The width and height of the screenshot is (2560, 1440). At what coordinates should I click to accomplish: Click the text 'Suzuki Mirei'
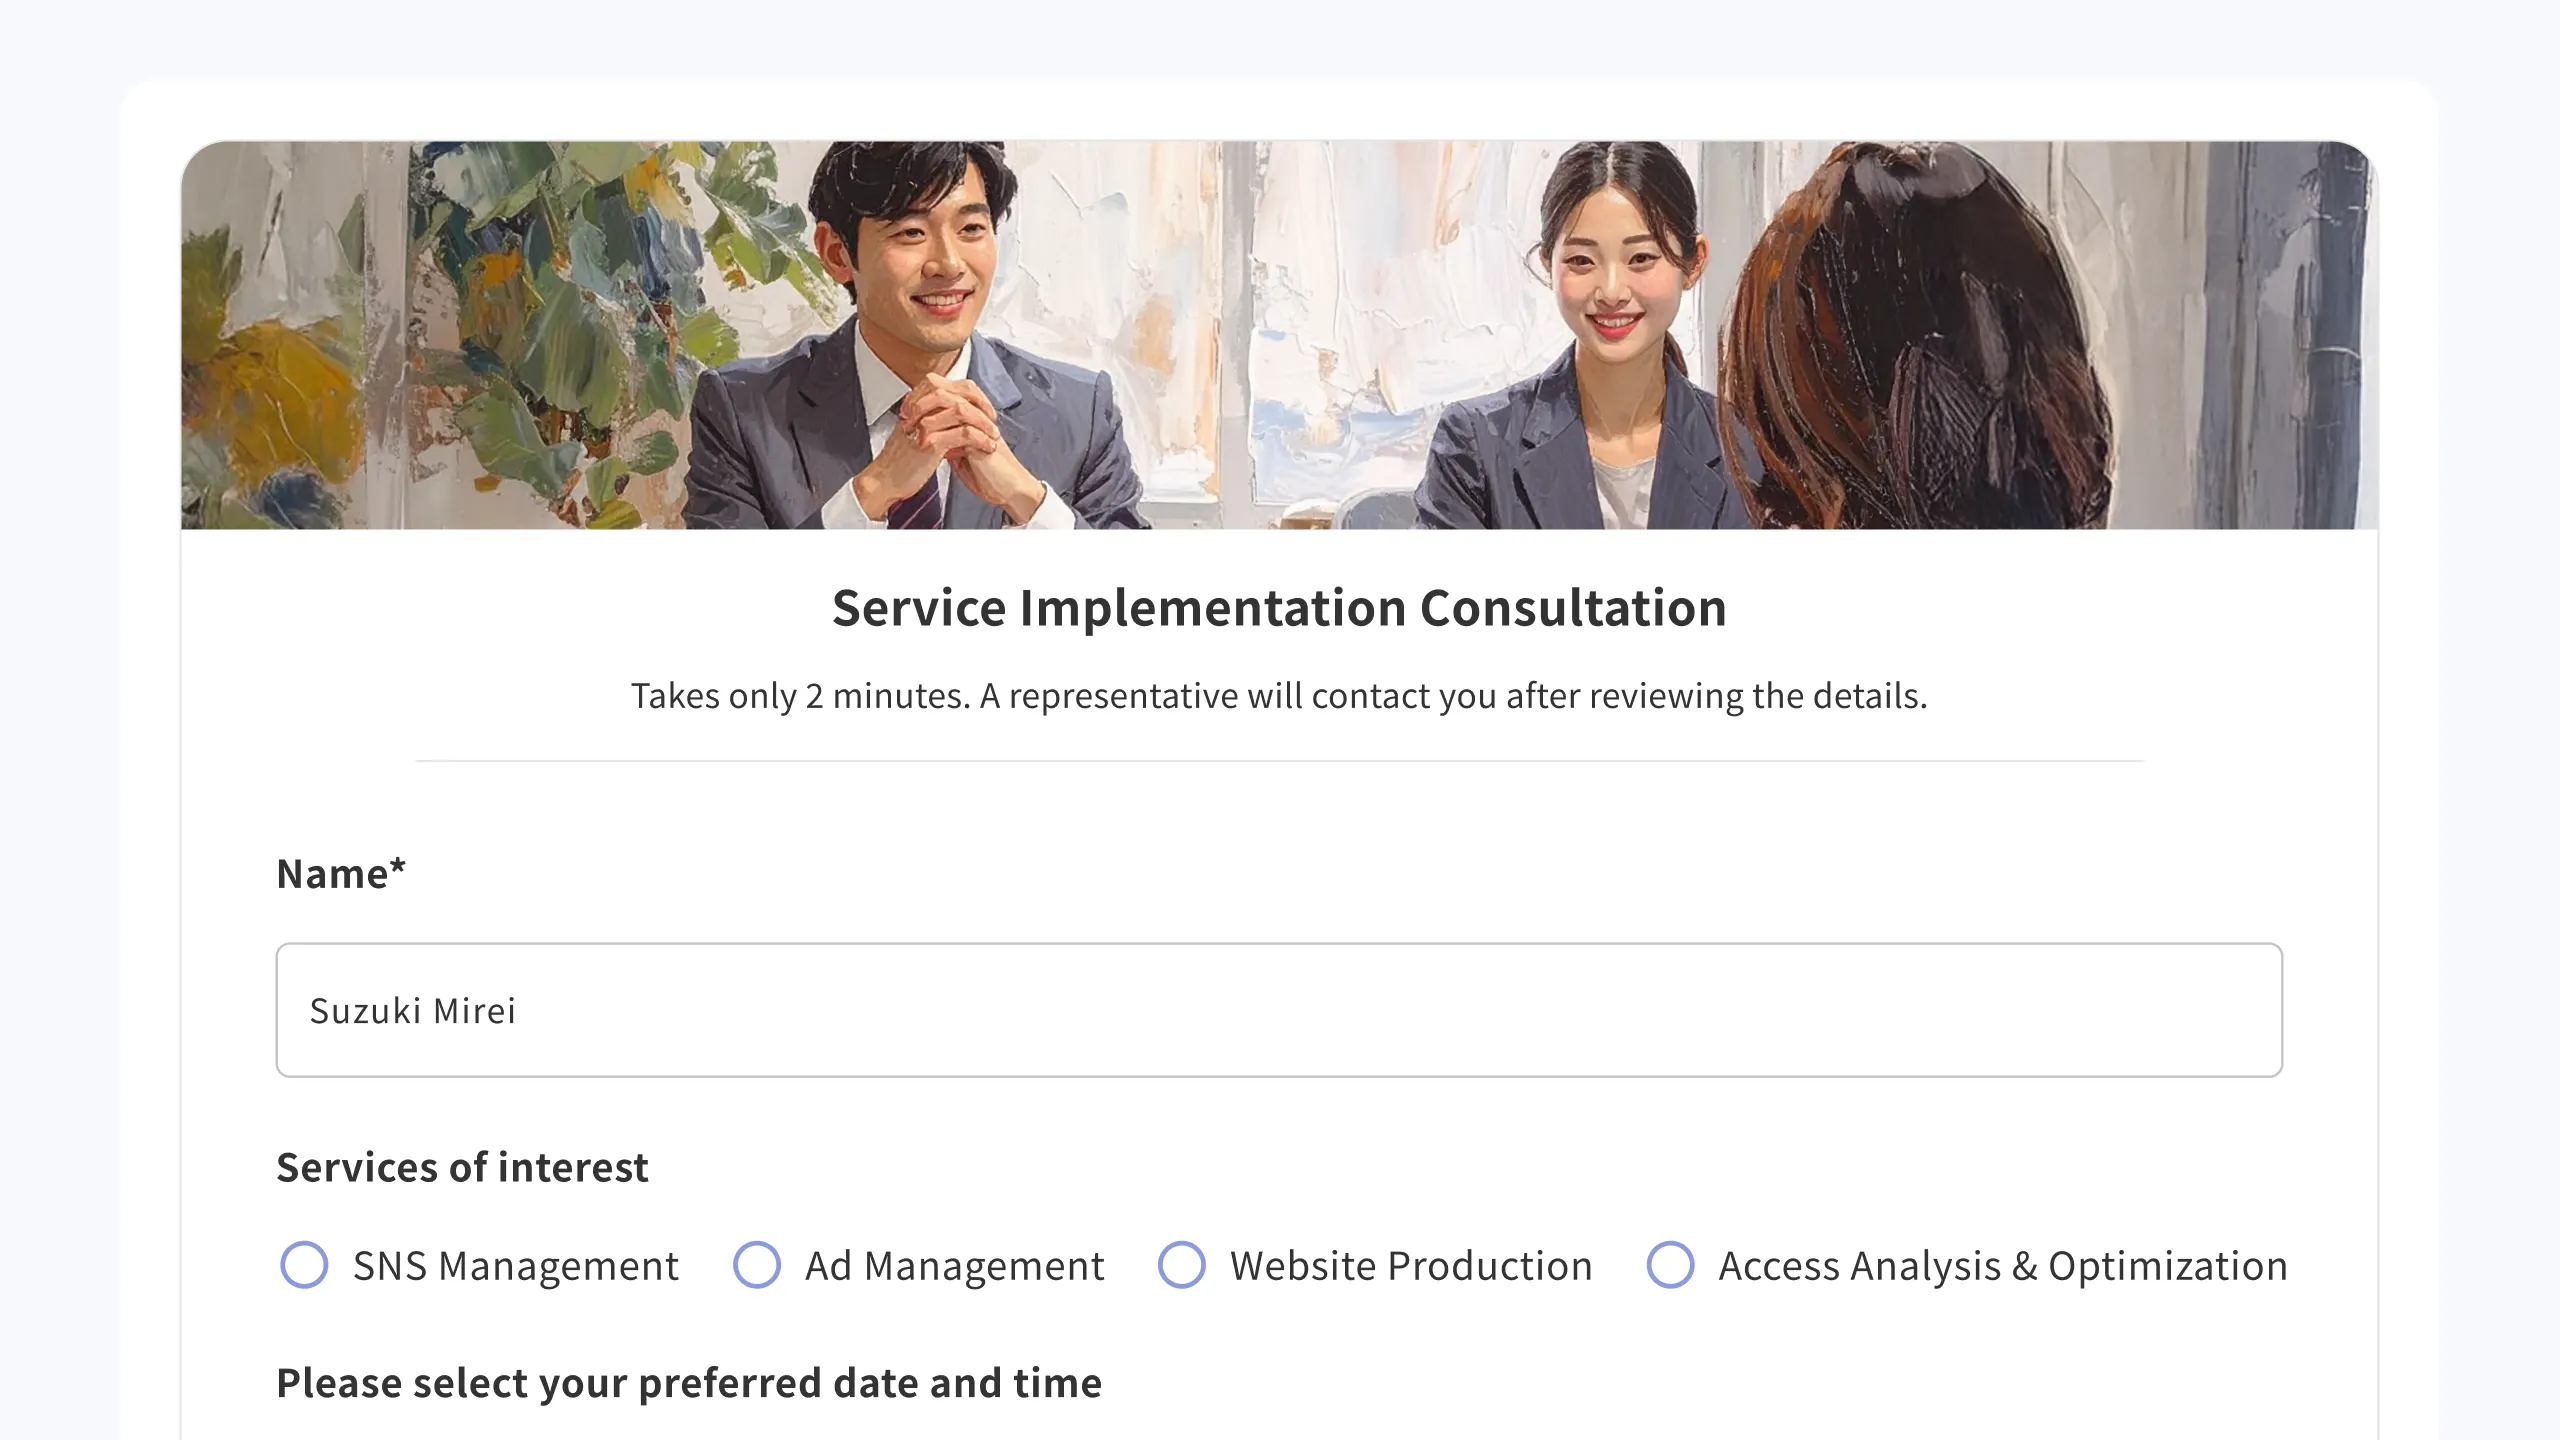(412, 1011)
